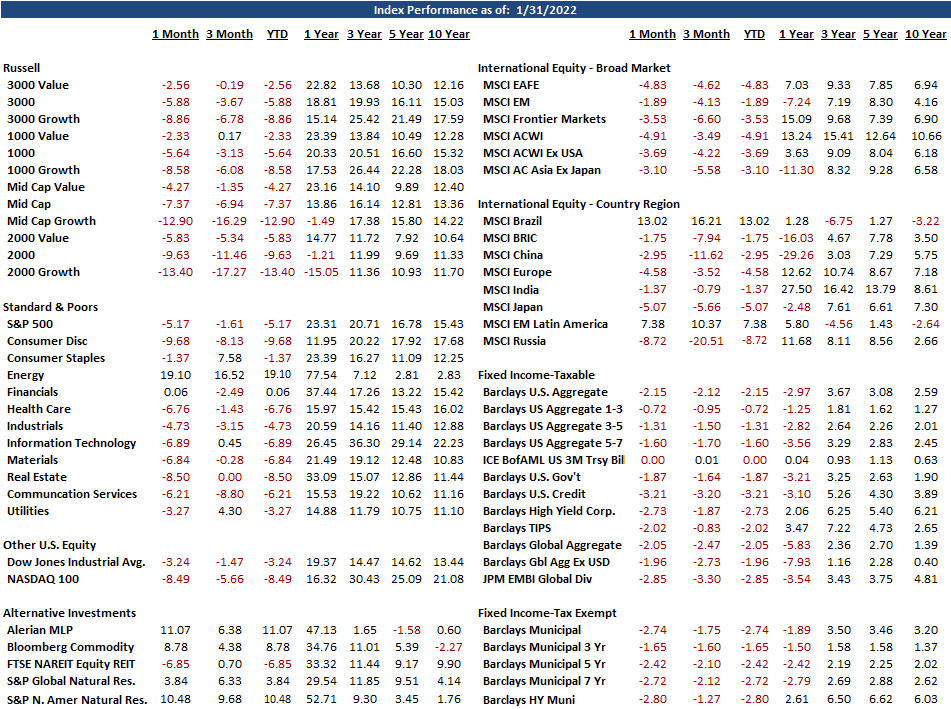951x709 pixels.
Task: Click the 'MSCI ACWI Ex USA' label
Action: [x=533, y=153]
